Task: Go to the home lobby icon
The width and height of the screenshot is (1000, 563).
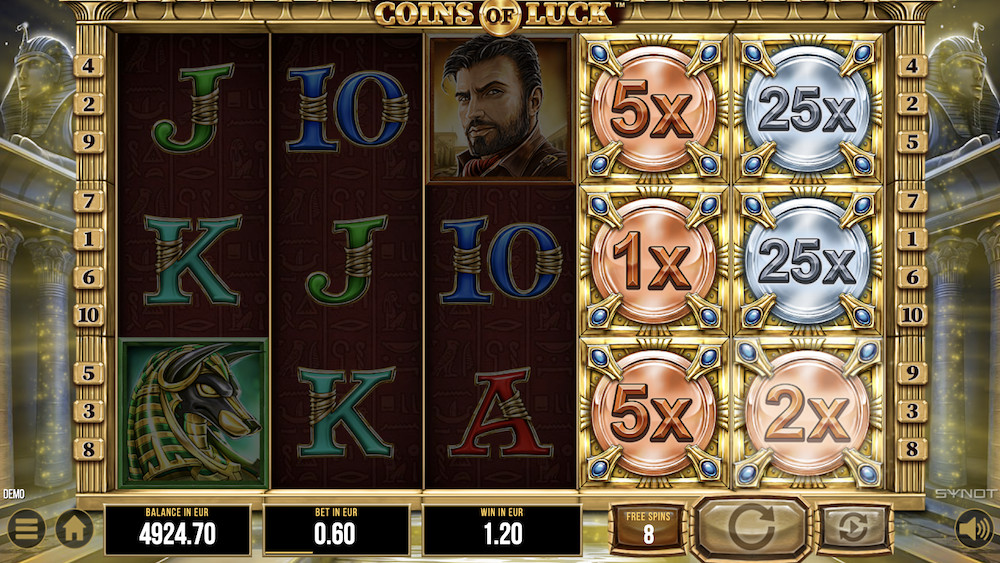Action: [x=75, y=528]
